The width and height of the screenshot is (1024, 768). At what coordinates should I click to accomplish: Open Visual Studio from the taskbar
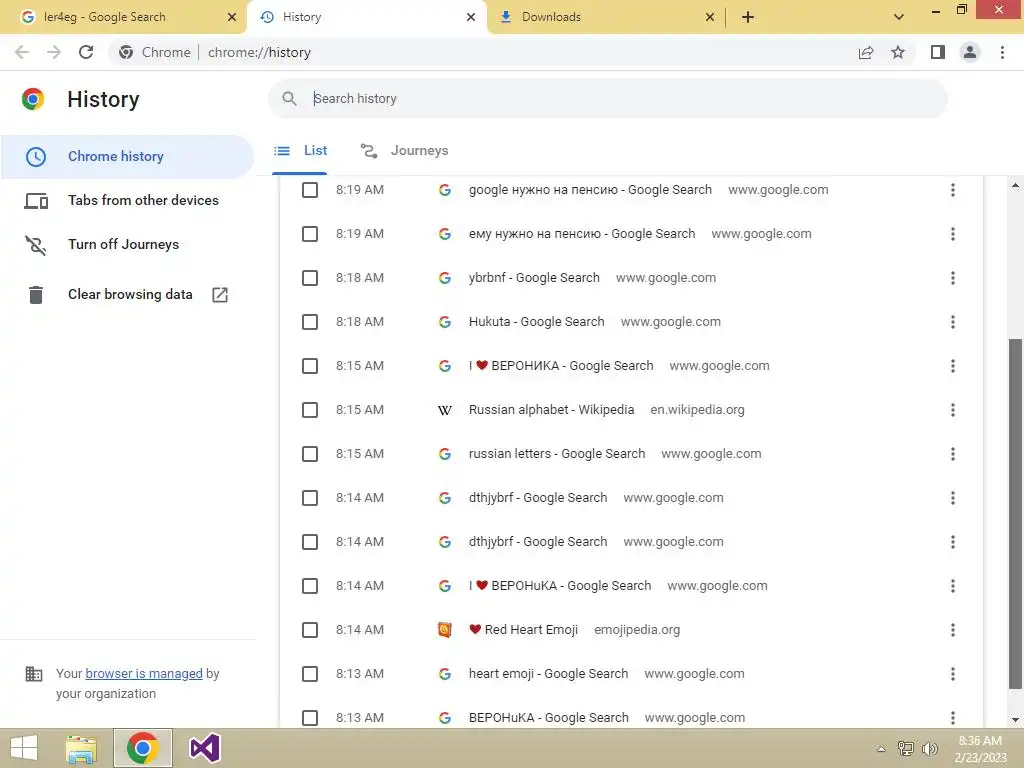point(204,748)
